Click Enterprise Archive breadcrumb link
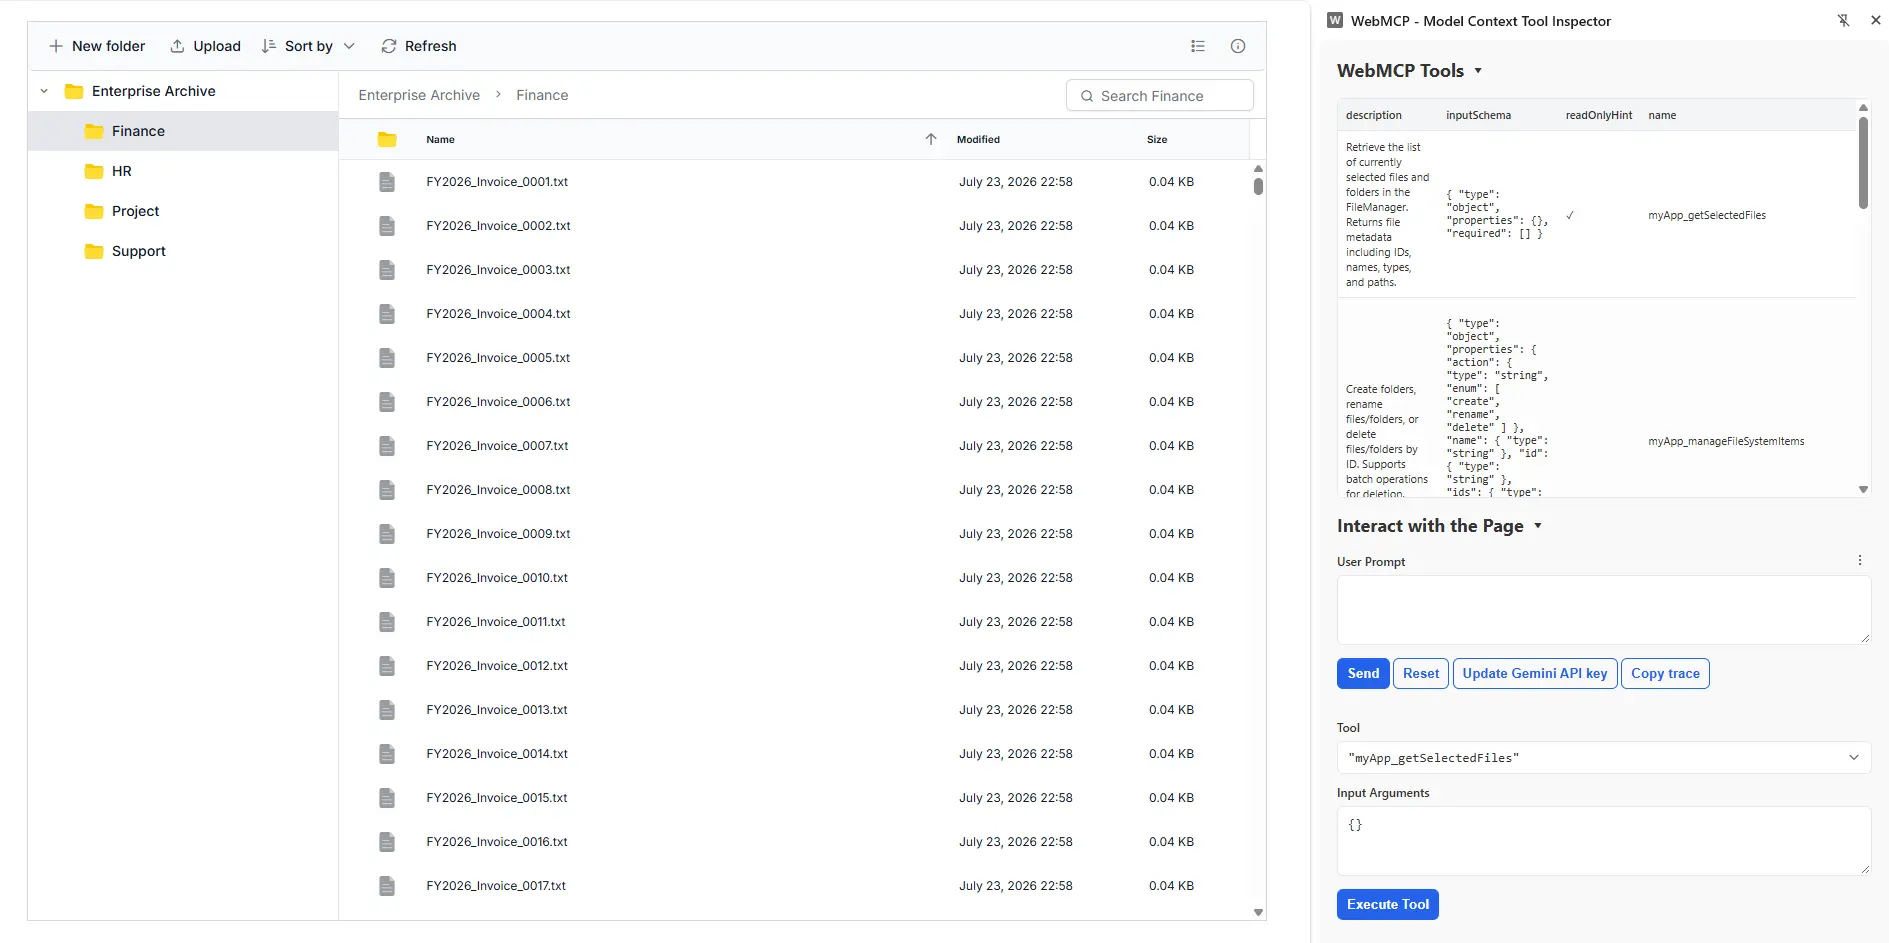 419,95
